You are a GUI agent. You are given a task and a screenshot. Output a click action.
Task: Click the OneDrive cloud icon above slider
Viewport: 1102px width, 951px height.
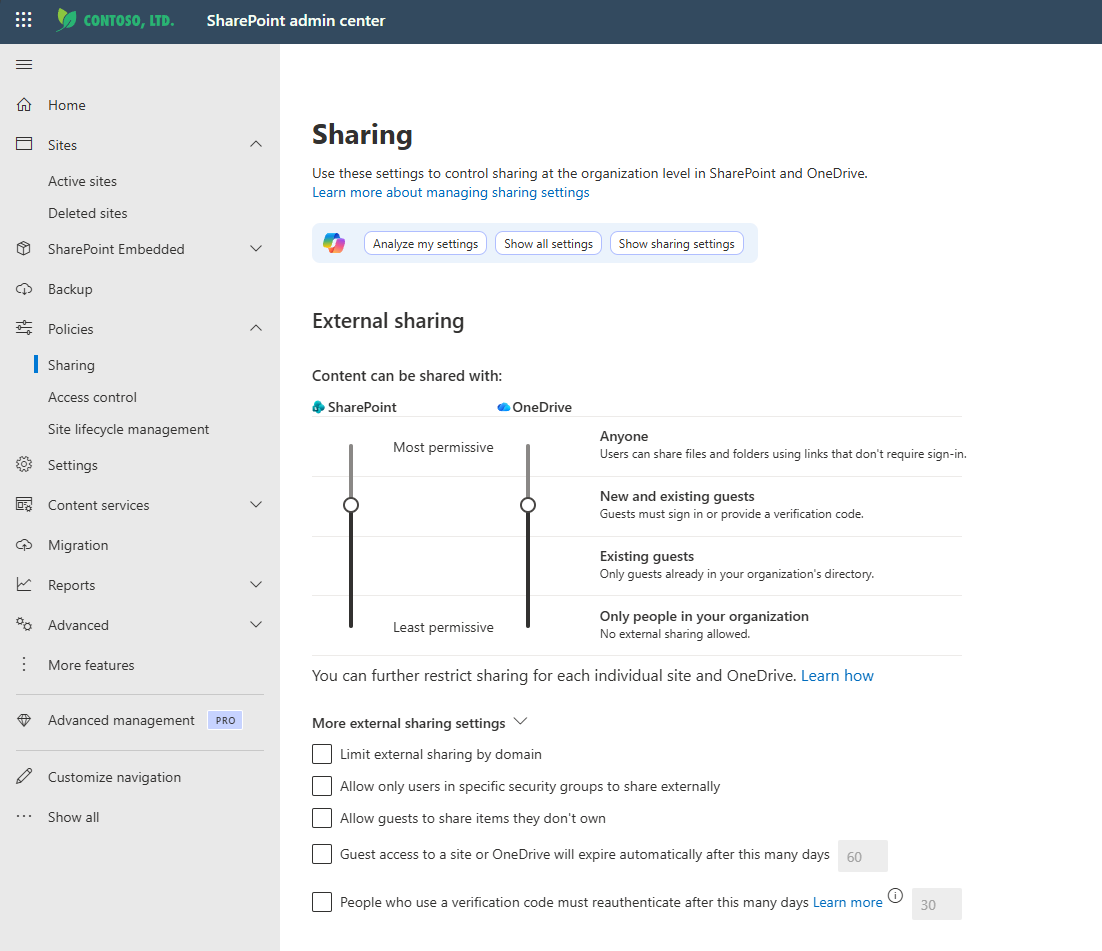click(503, 407)
